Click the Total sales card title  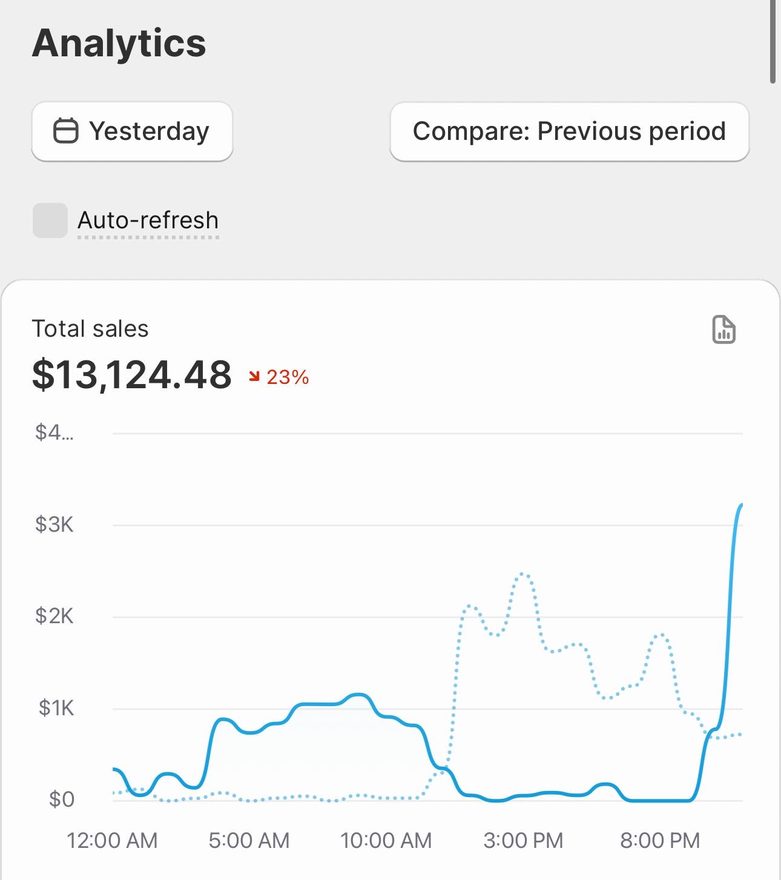click(90, 329)
